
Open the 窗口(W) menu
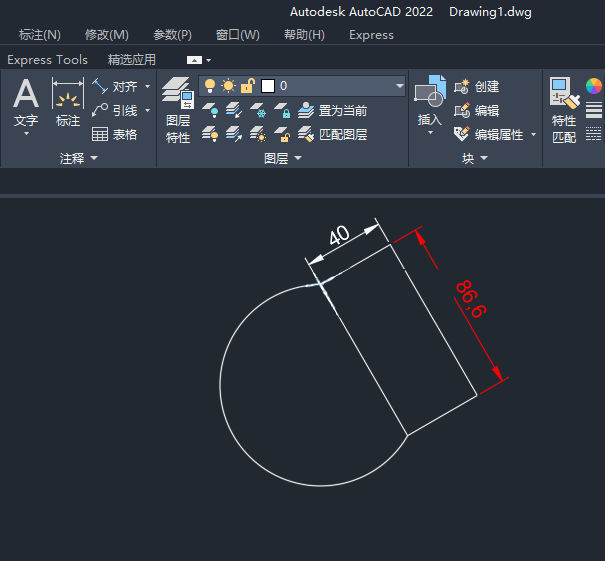pyautogui.click(x=238, y=35)
